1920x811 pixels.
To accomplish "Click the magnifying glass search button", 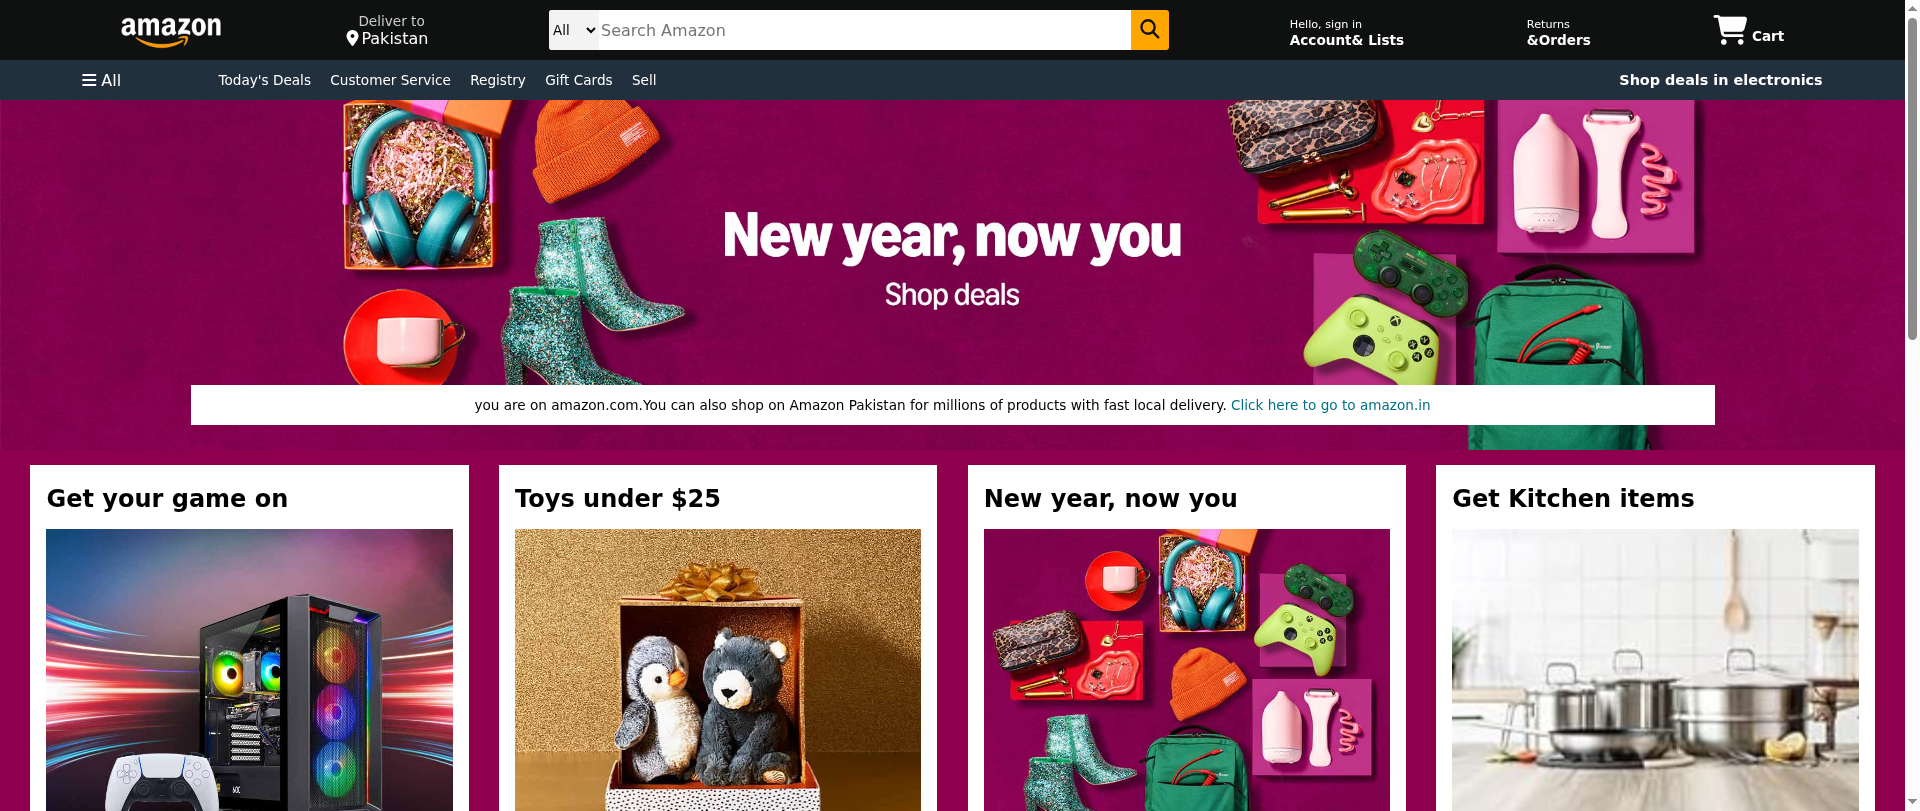I will click(x=1149, y=30).
